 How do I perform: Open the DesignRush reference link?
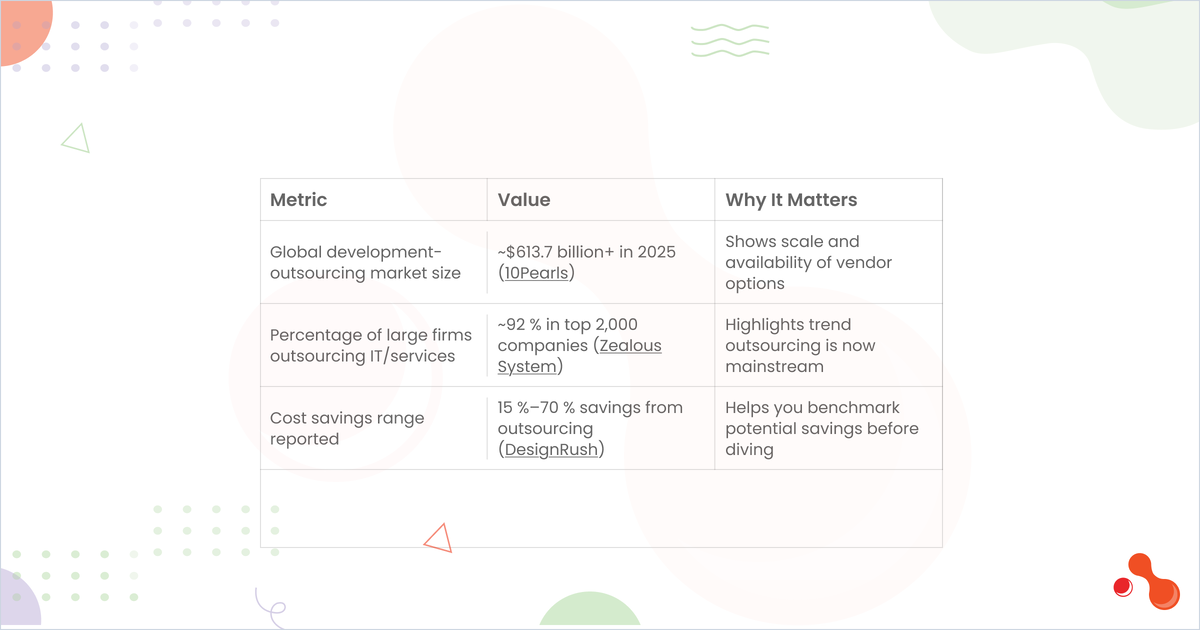coord(552,450)
